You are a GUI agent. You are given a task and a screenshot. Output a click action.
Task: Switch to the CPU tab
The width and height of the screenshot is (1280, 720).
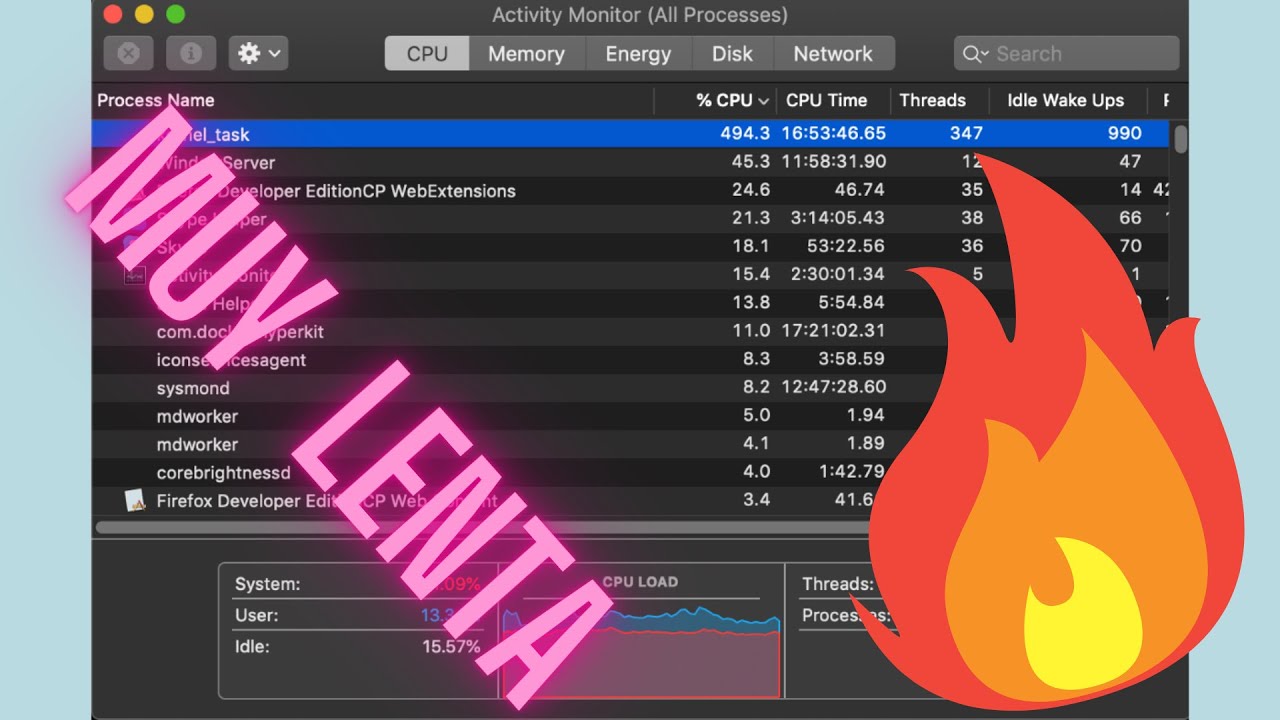coord(427,54)
